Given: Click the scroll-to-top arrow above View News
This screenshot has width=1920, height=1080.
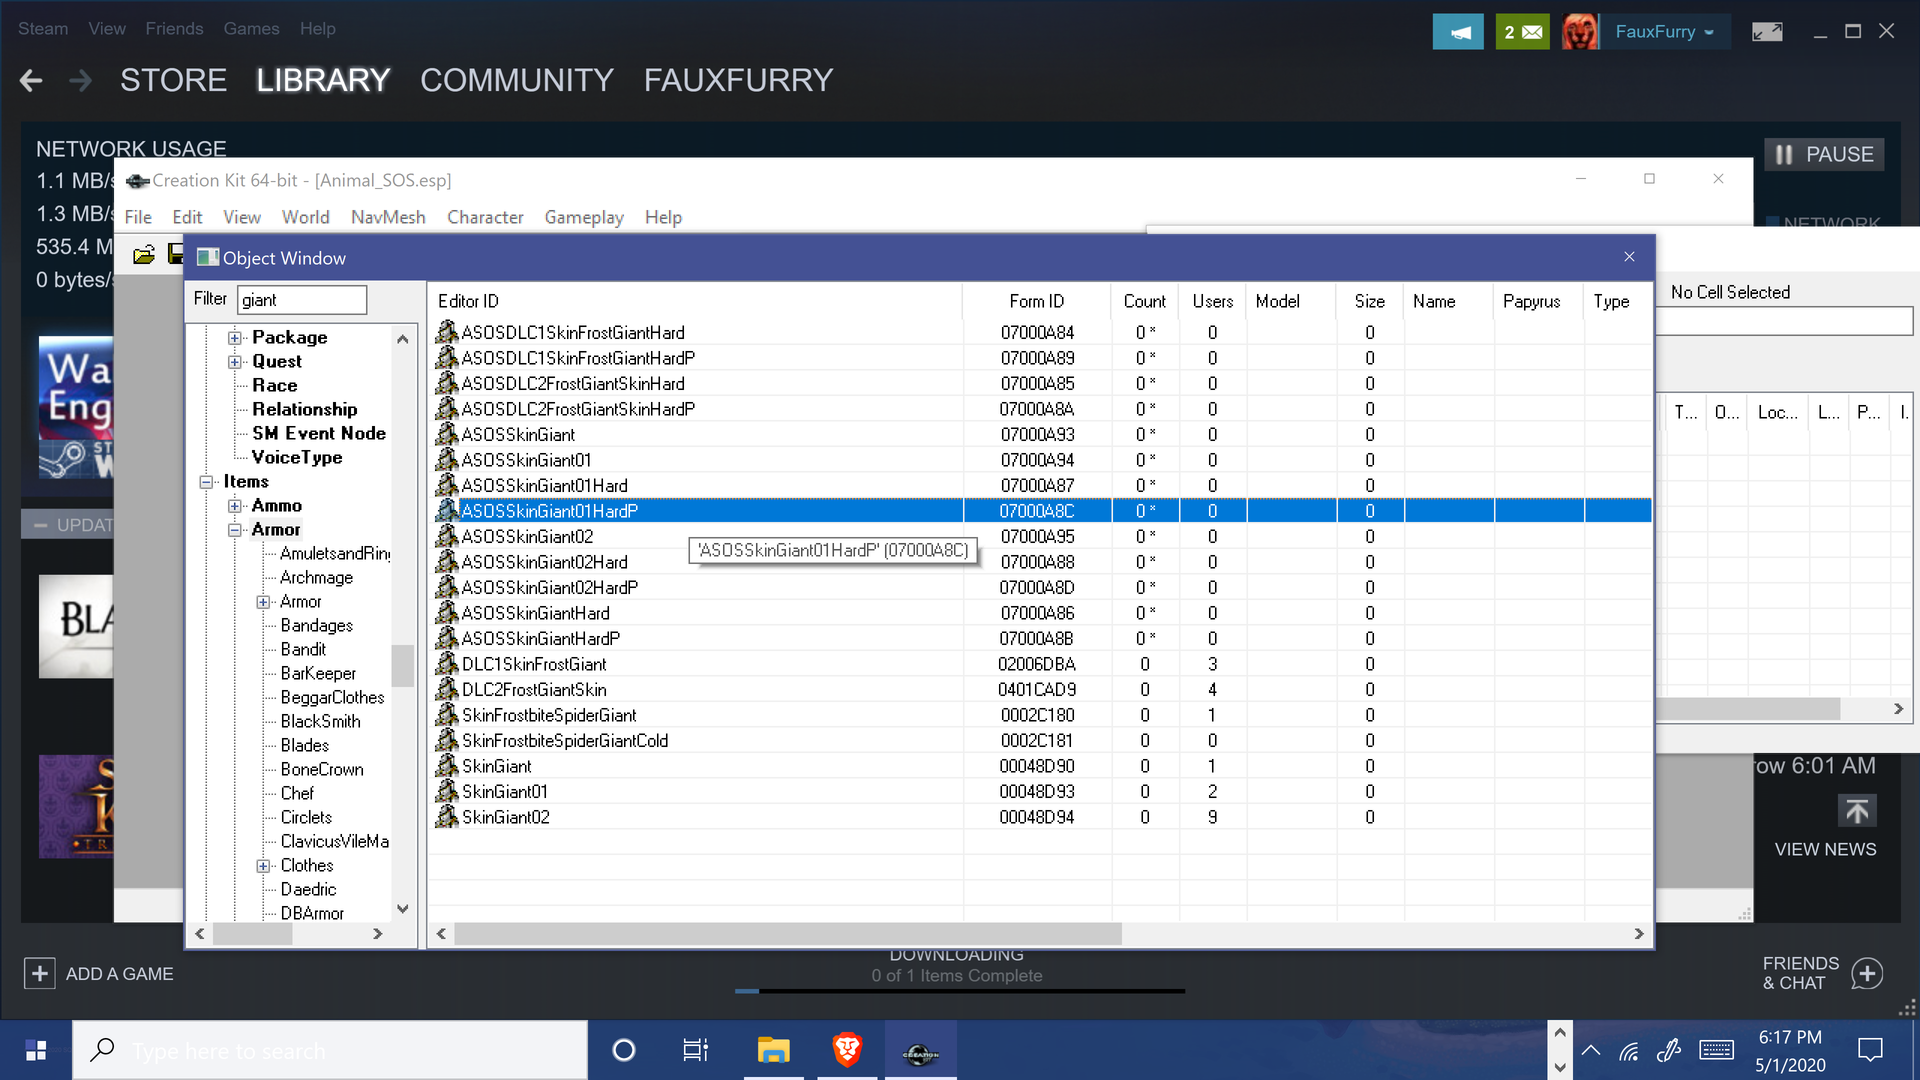Looking at the screenshot, I should tap(1857, 811).
